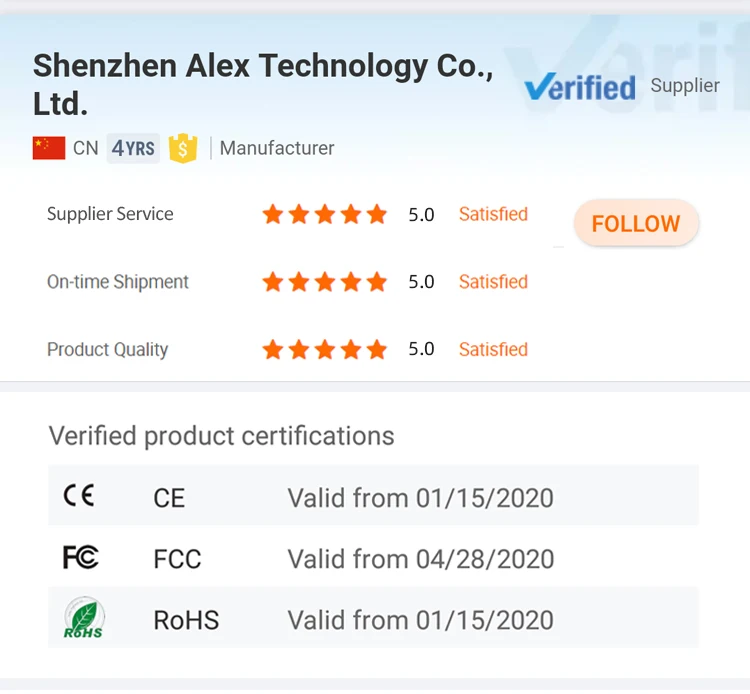Click the 4YRS badge
750x694 pixels.
[133, 148]
